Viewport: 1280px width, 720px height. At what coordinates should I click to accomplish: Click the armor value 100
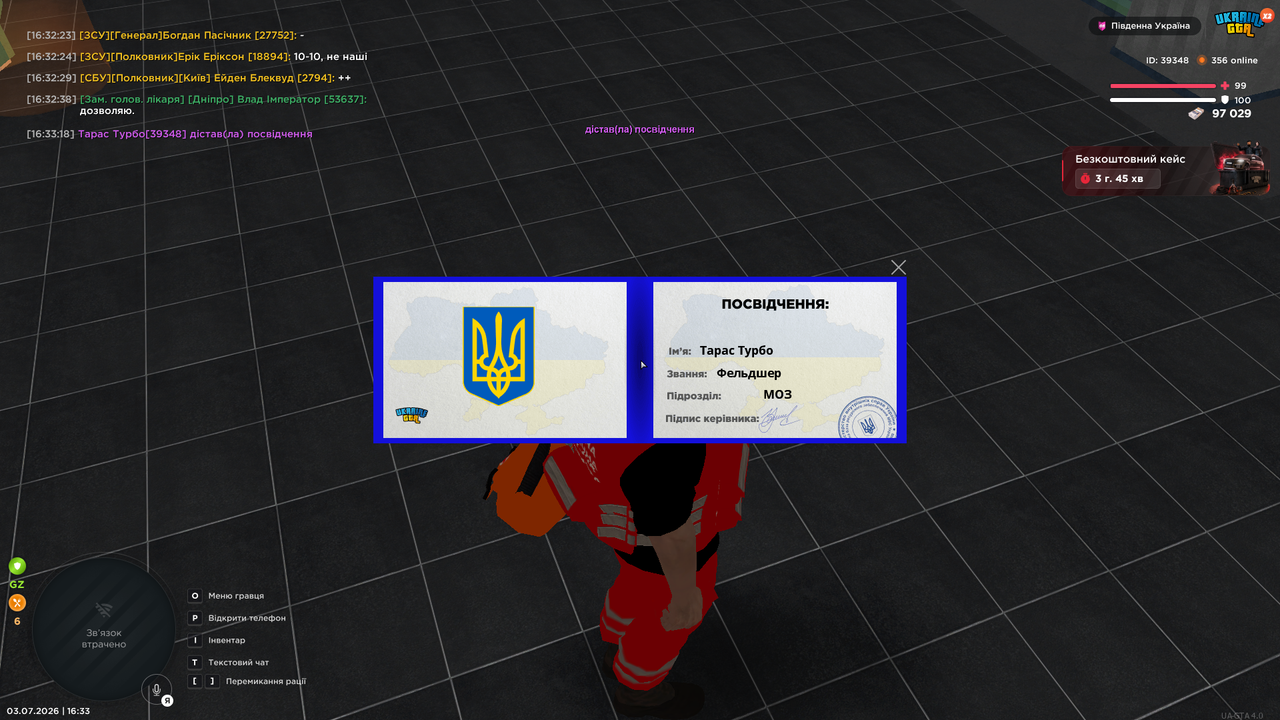(1243, 100)
